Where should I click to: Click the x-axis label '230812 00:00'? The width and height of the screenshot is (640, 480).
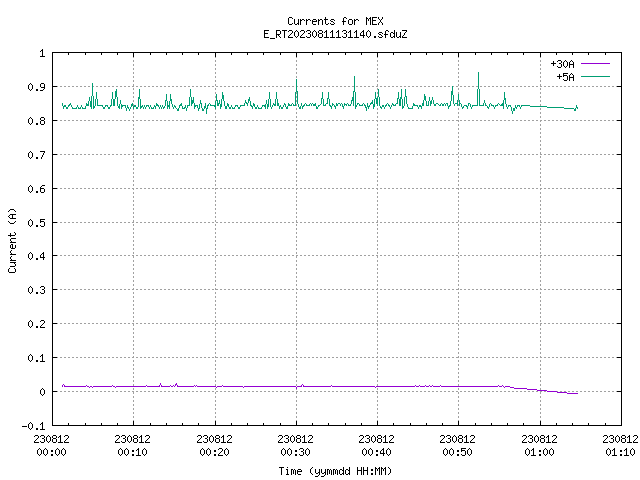51,445
